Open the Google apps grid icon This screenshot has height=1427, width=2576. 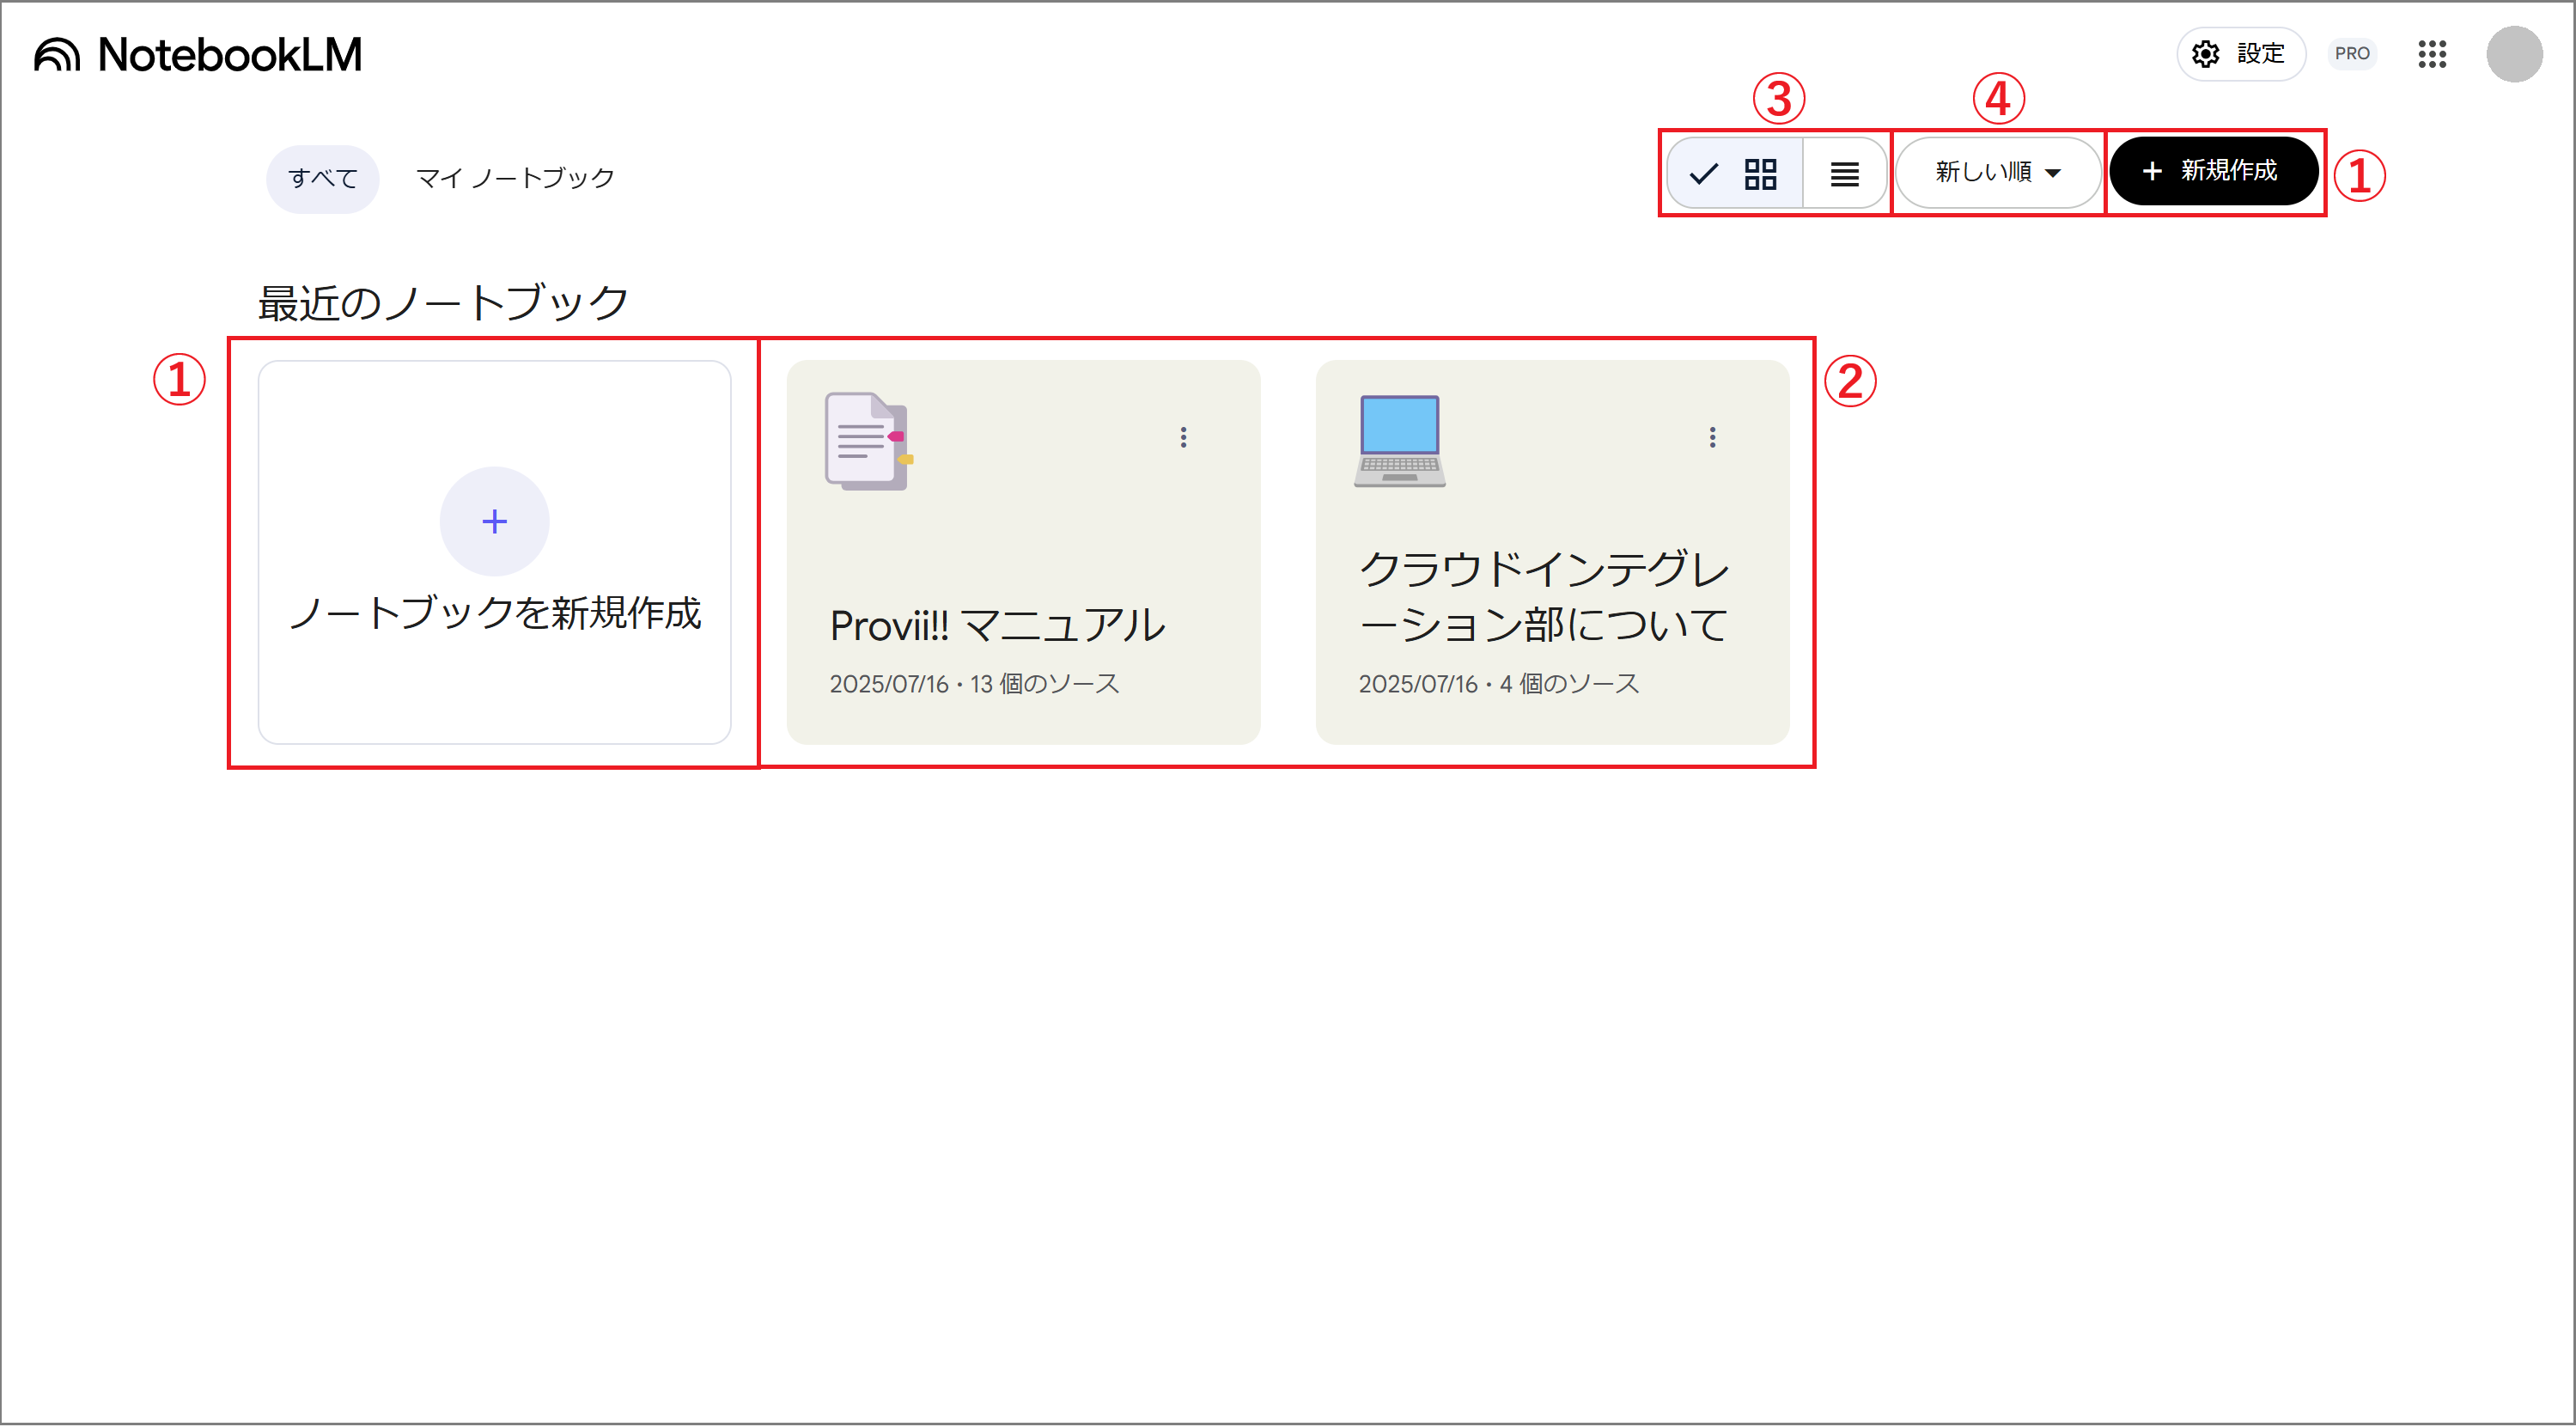[x=2432, y=54]
